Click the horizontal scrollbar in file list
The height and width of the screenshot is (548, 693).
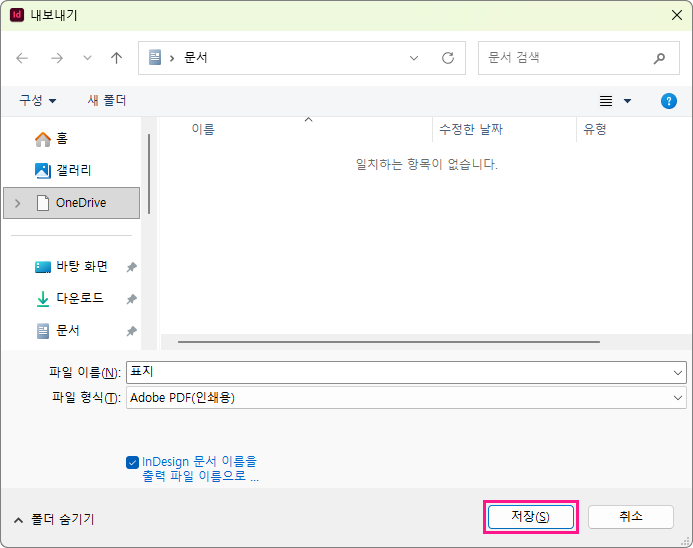coord(388,341)
